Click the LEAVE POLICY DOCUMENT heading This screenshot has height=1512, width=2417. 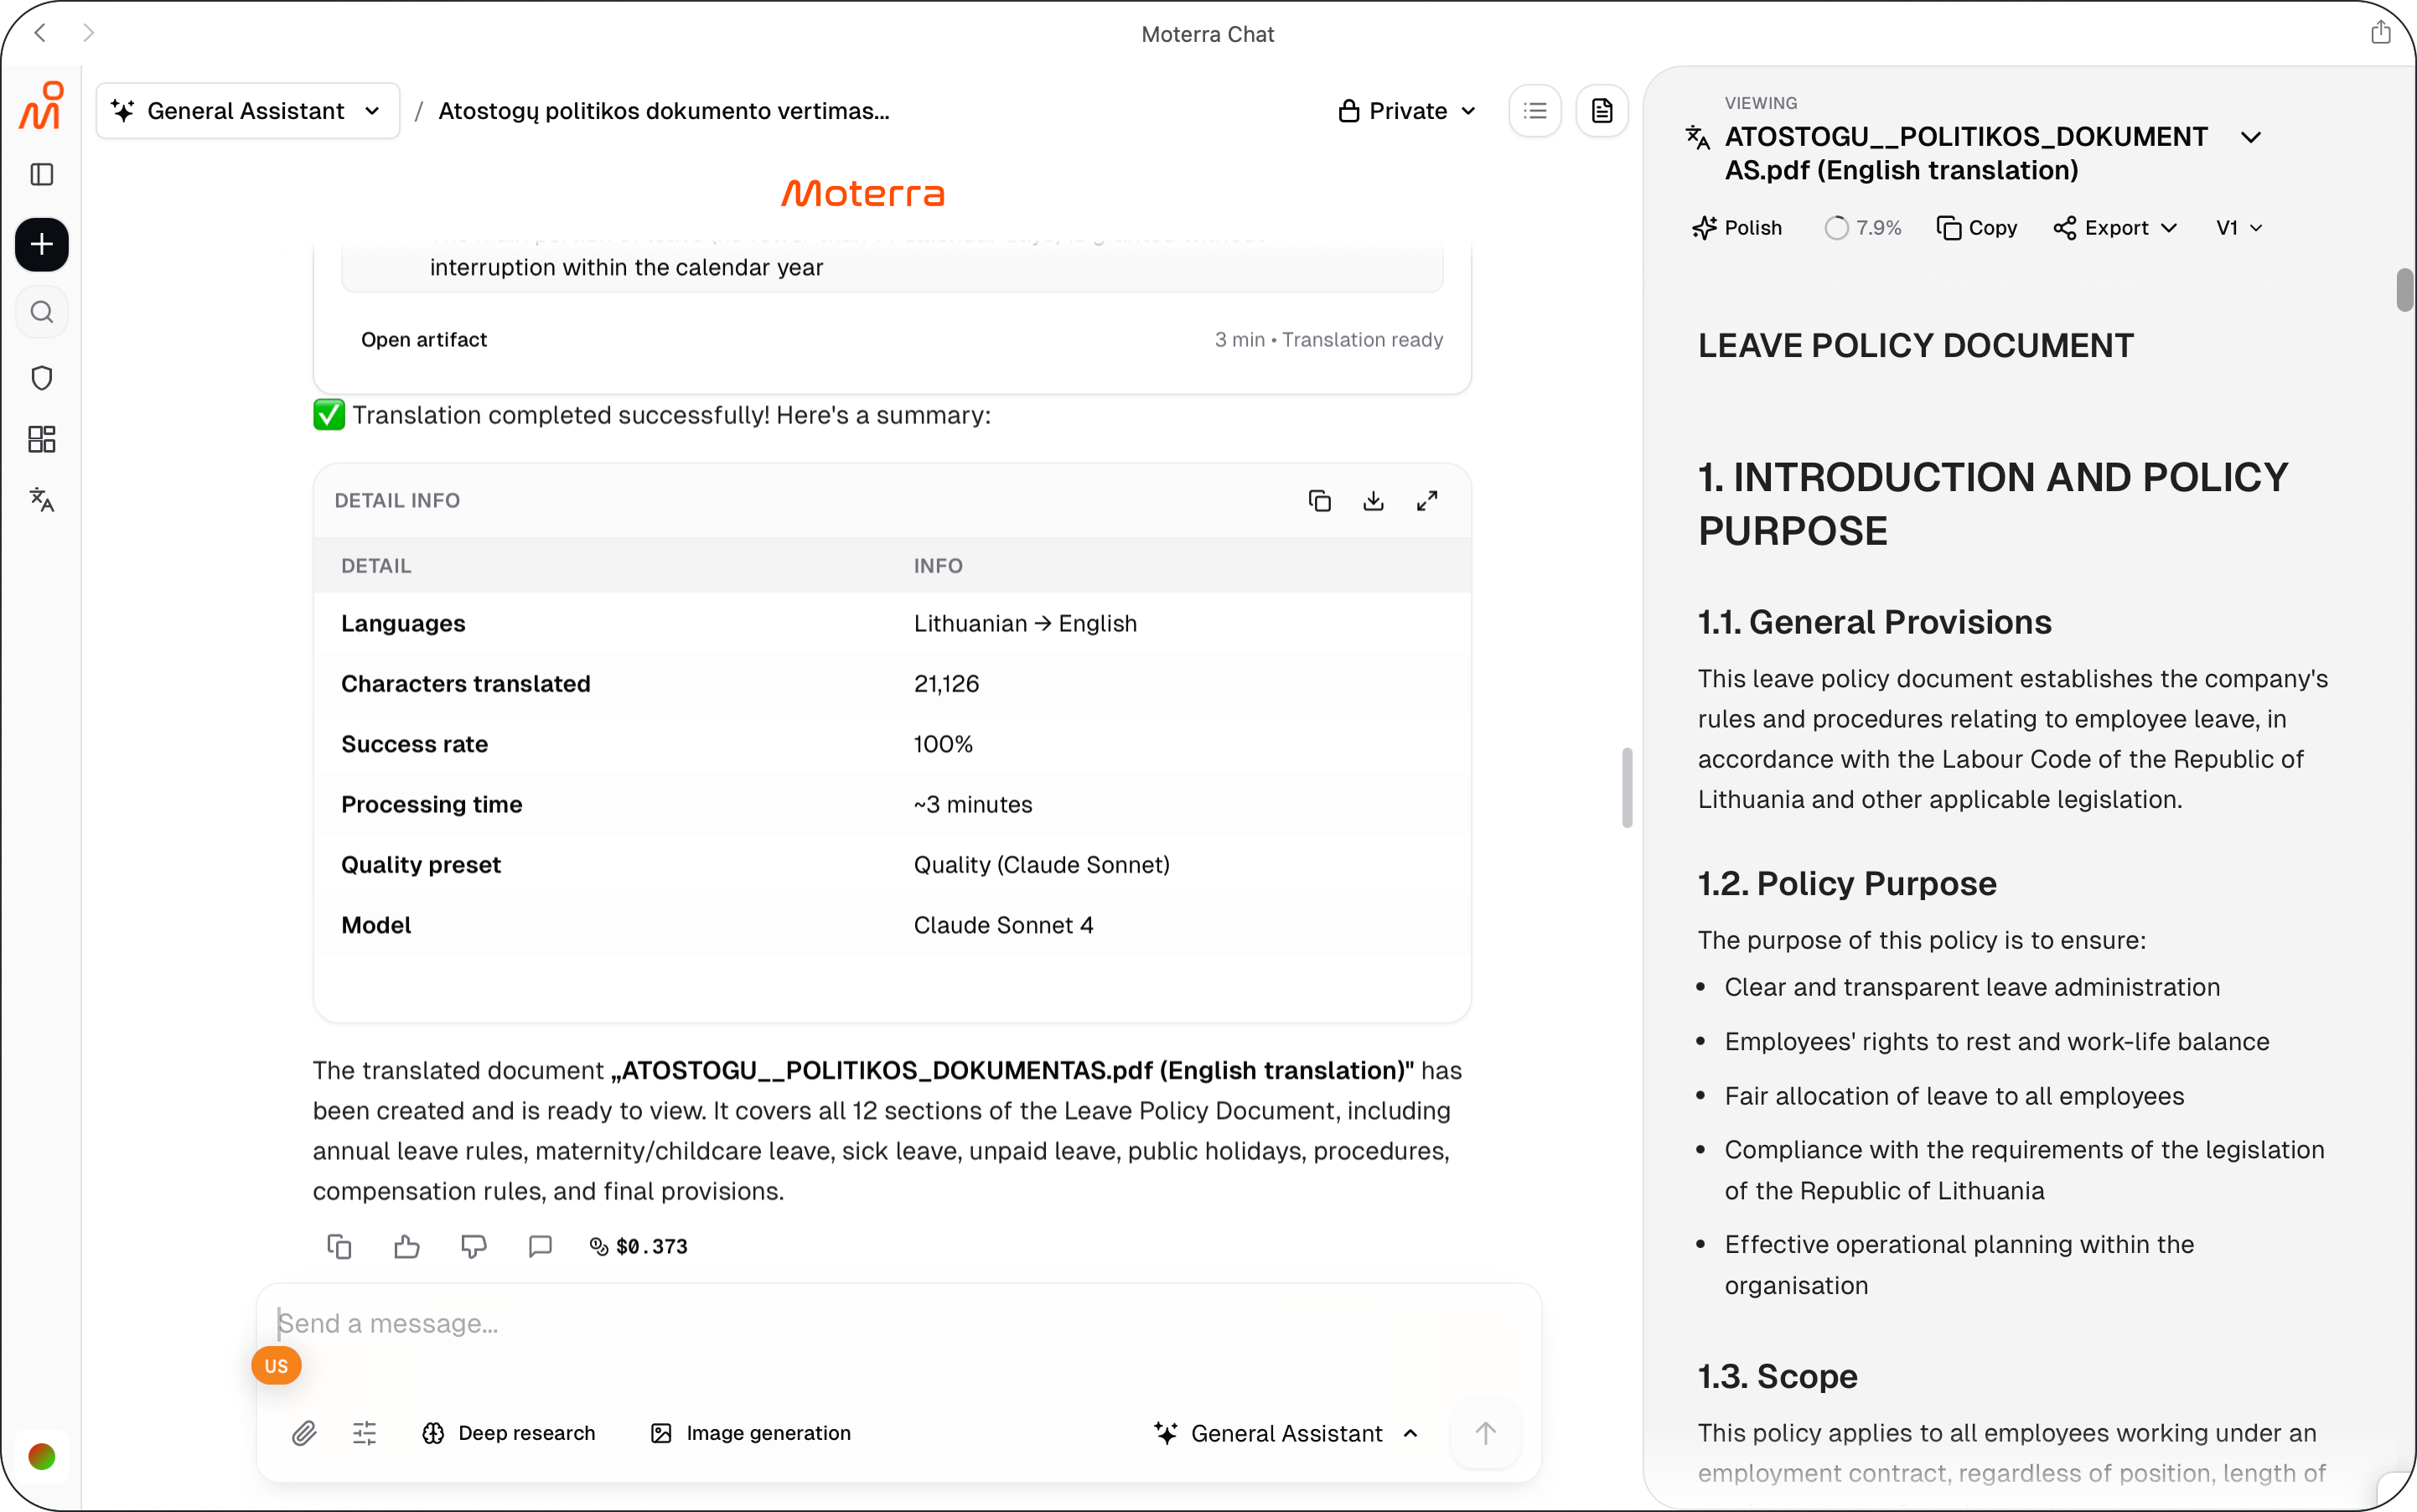1915,345
